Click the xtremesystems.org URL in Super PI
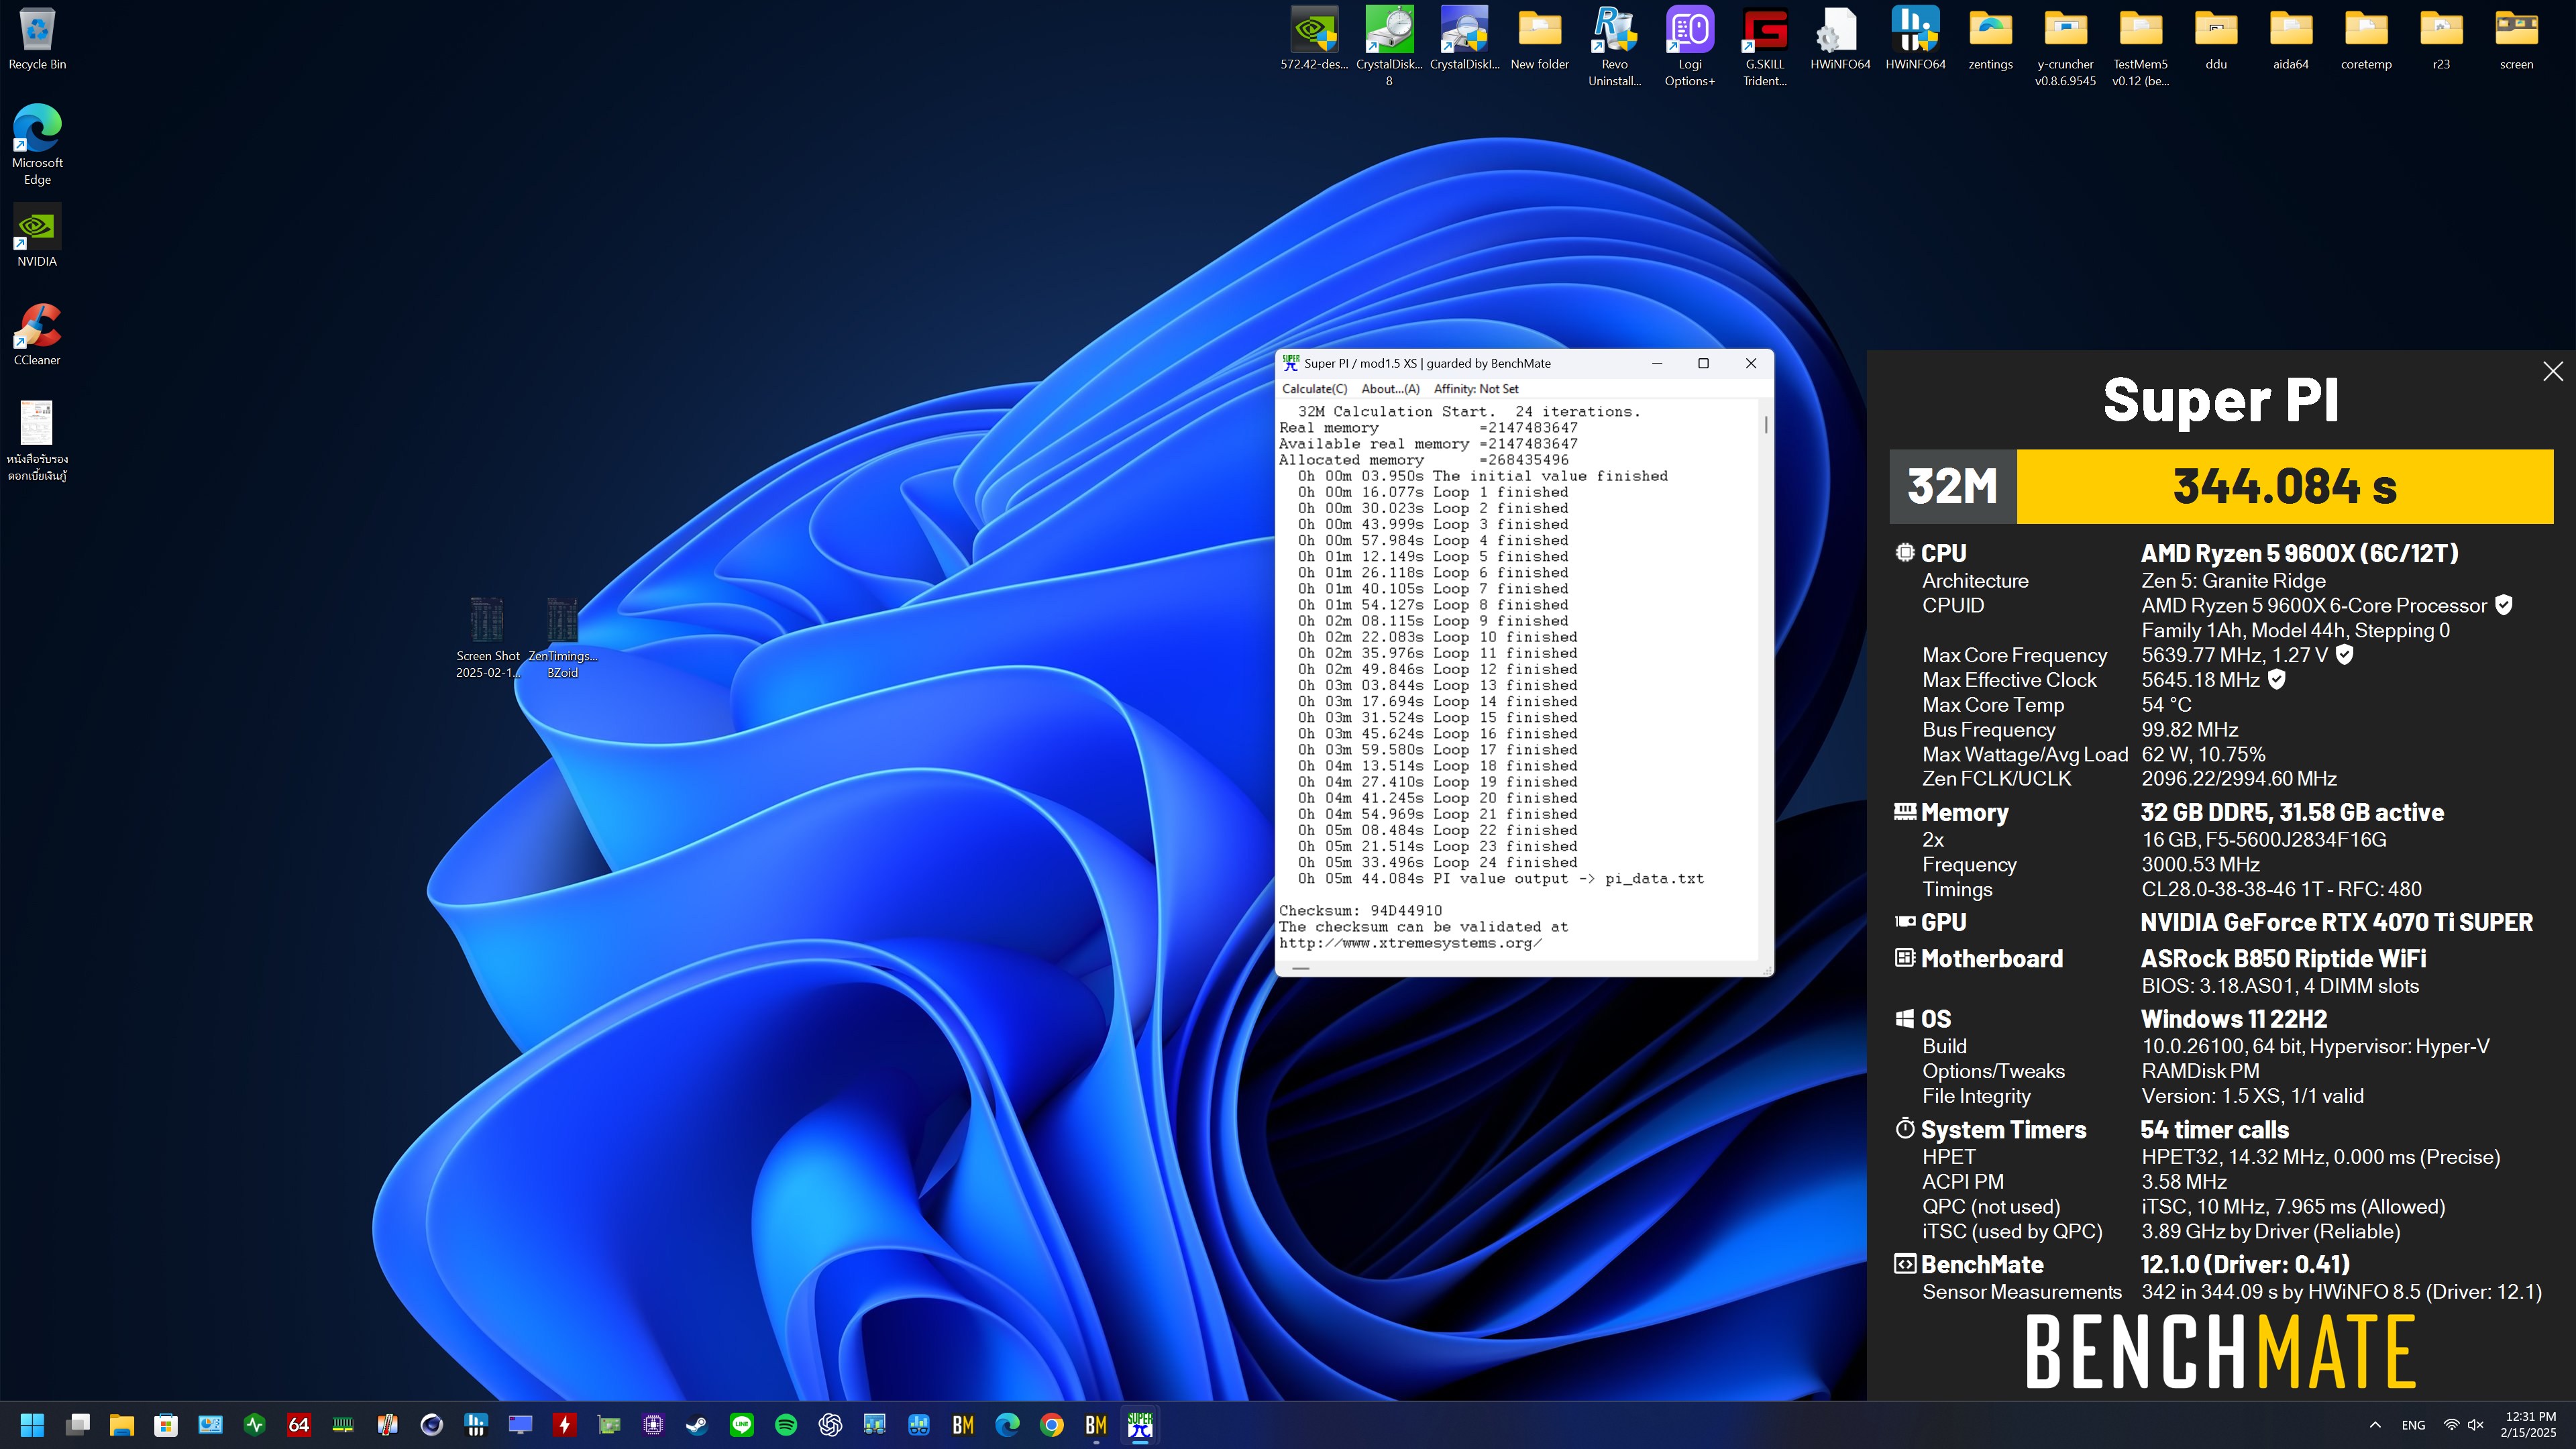This screenshot has height=1449, width=2576. [x=1410, y=943]
